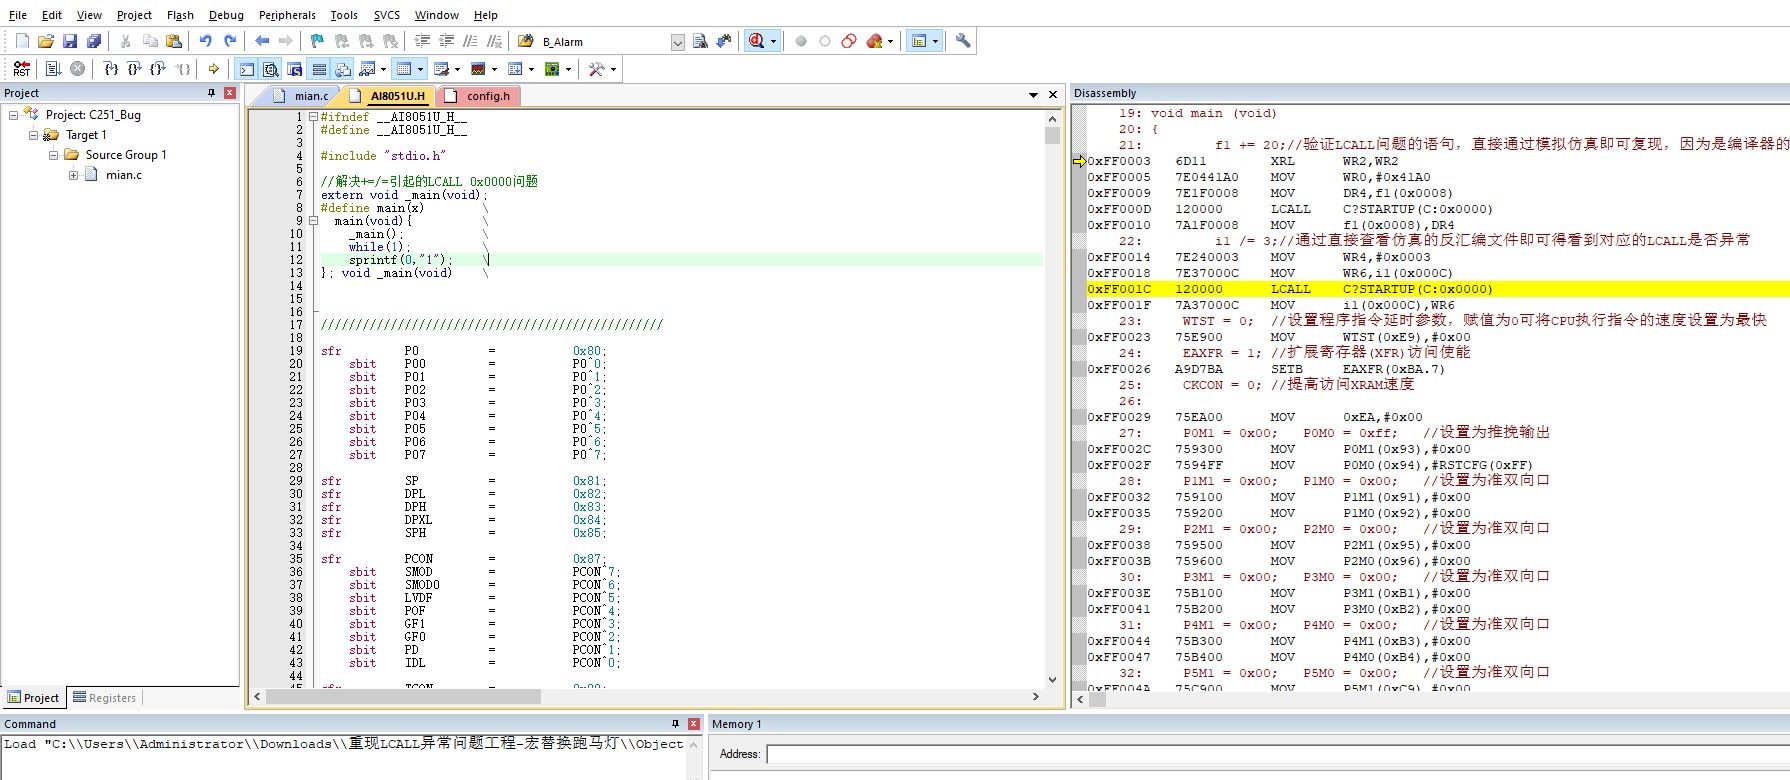Close the Project panel

(x=230, y=93)
